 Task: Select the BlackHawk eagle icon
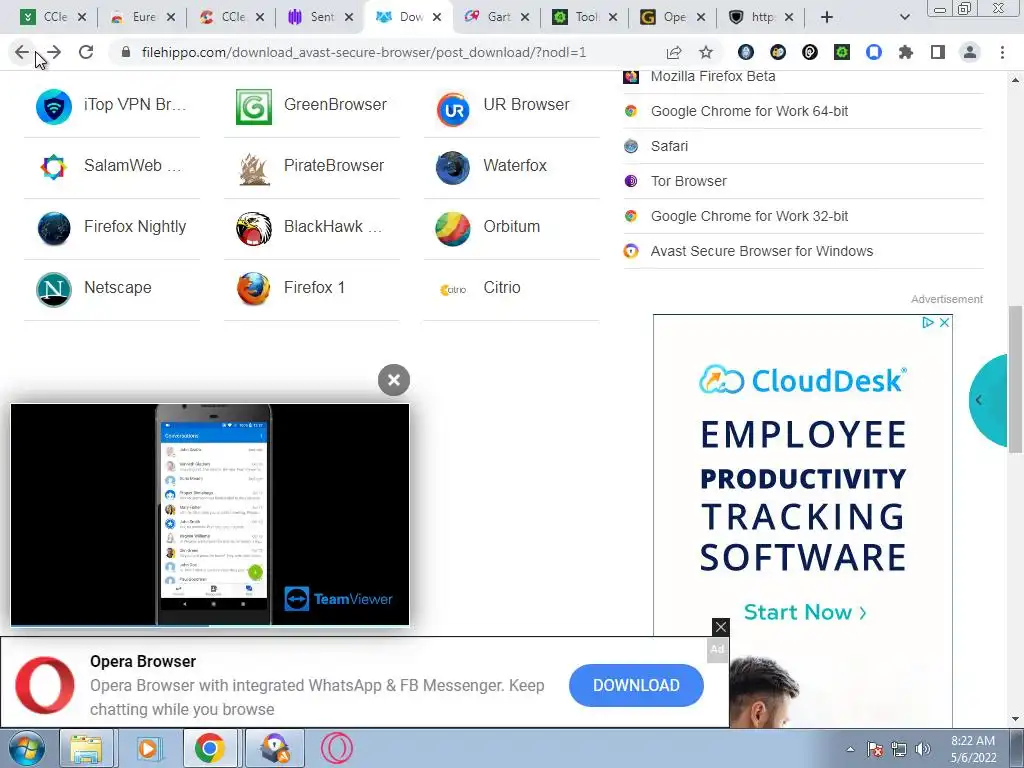(x=253, y=229)
